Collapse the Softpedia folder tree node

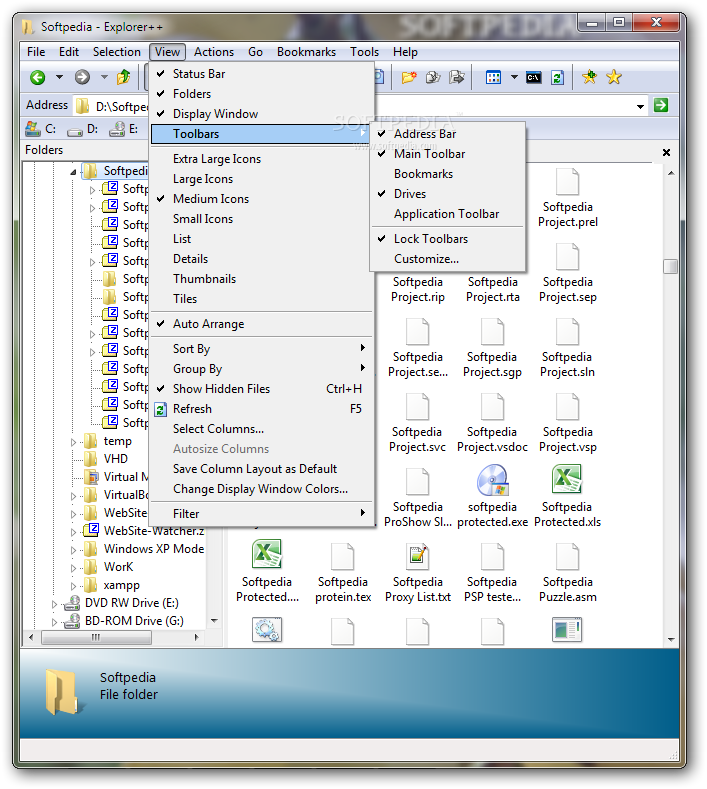[x=73, y=172]
